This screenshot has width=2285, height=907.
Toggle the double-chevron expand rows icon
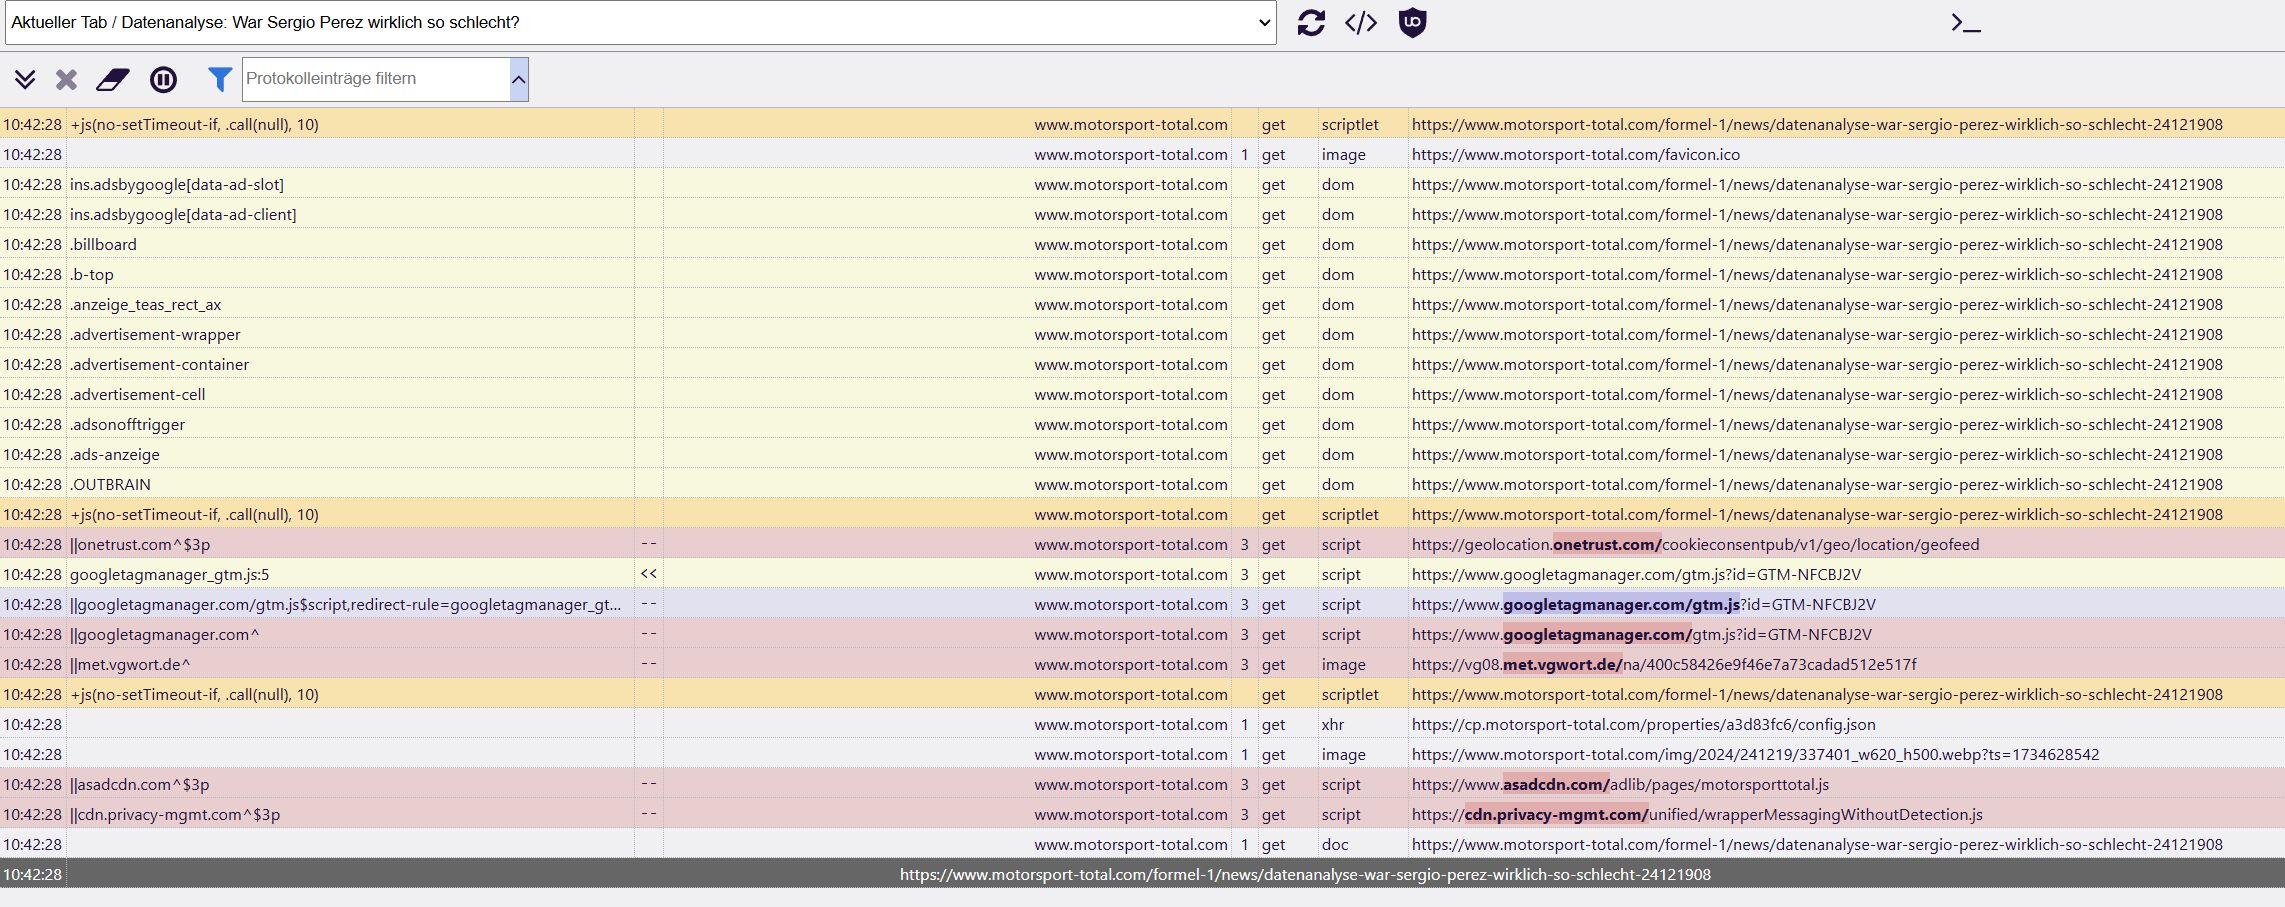(25, 79)
